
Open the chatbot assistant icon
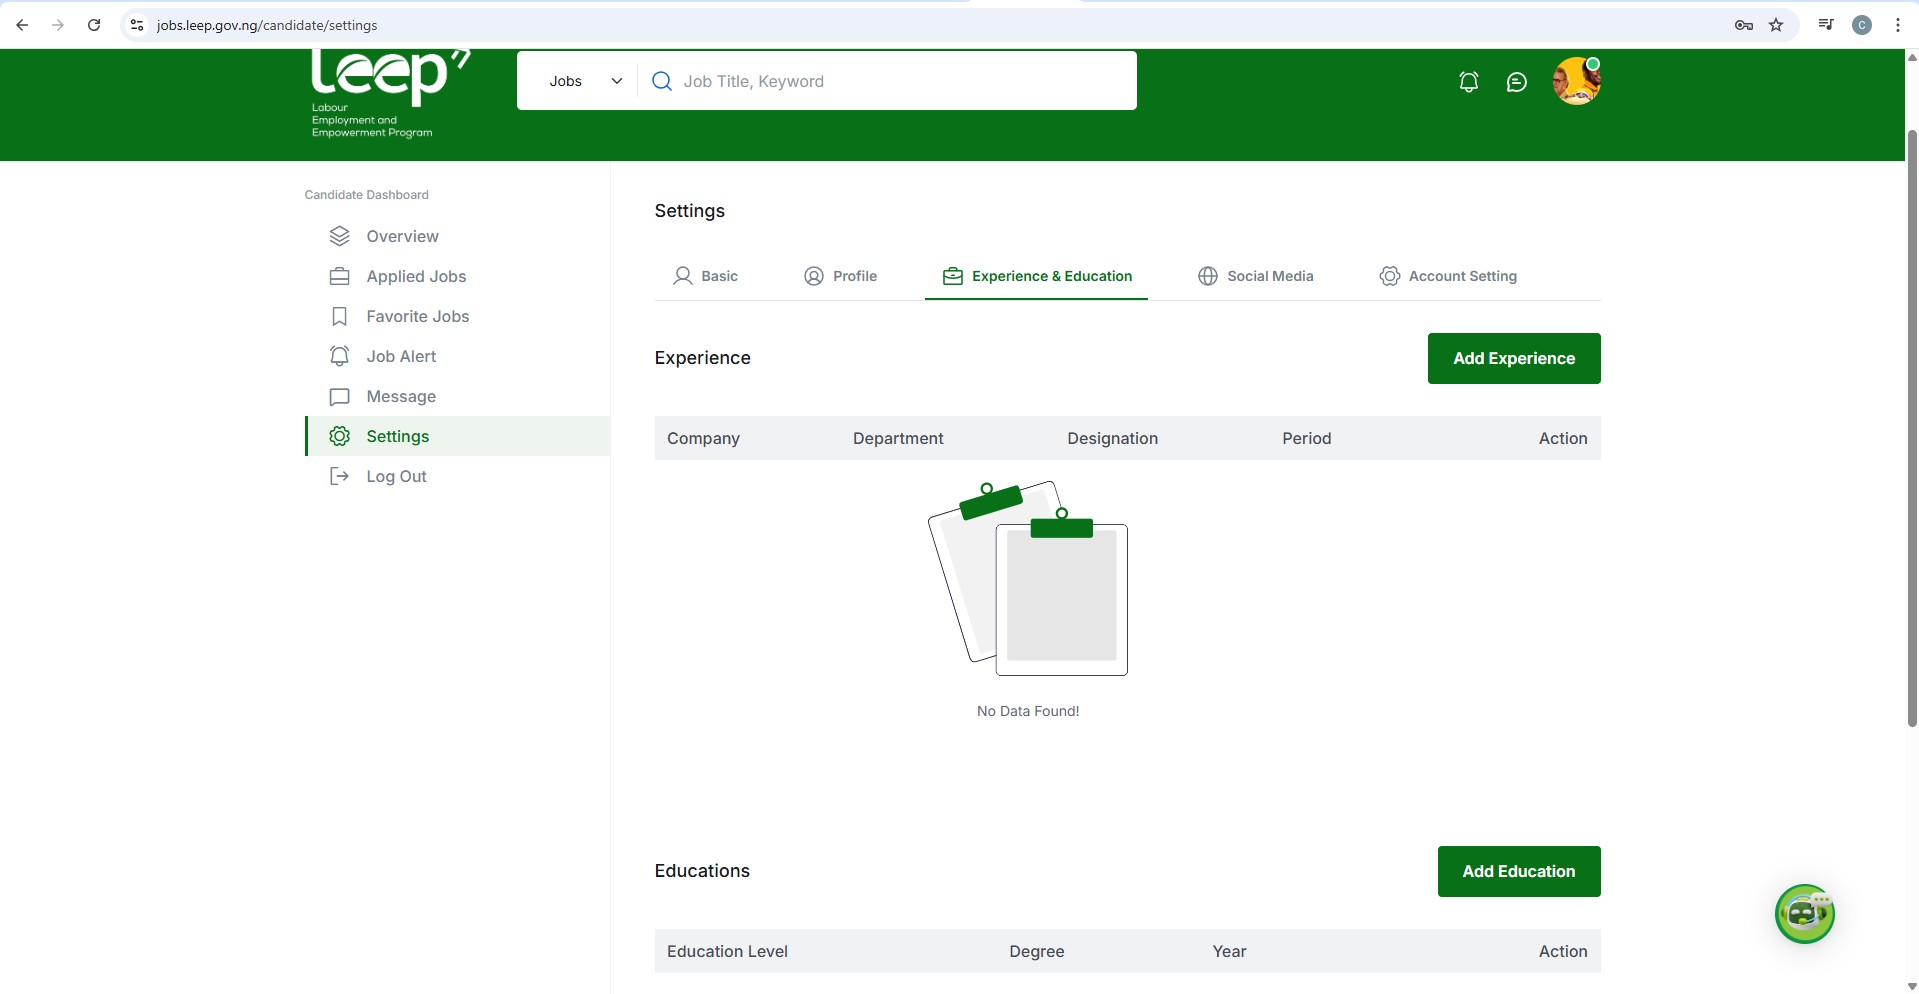pos(1804,913)
